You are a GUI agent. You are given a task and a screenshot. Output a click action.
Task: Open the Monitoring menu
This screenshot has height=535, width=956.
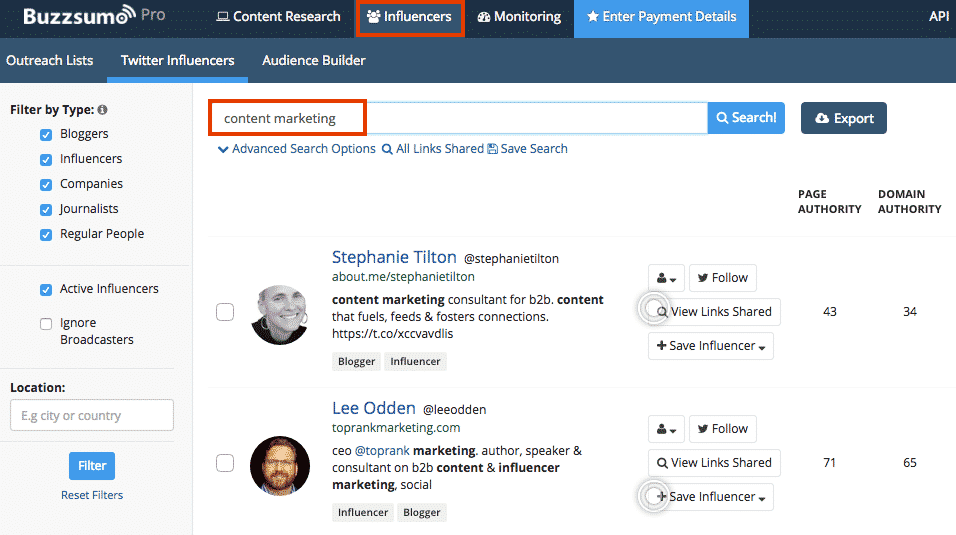point(519,16)
